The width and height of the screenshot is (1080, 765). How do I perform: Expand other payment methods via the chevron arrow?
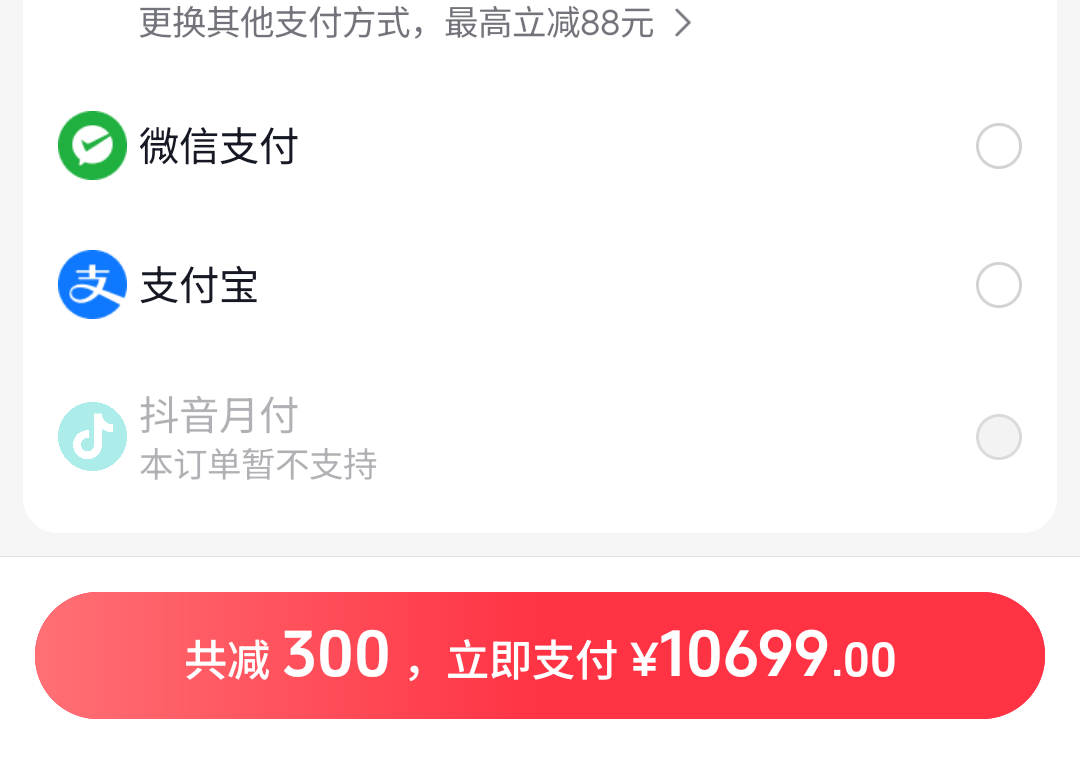[x=683, y=23]
